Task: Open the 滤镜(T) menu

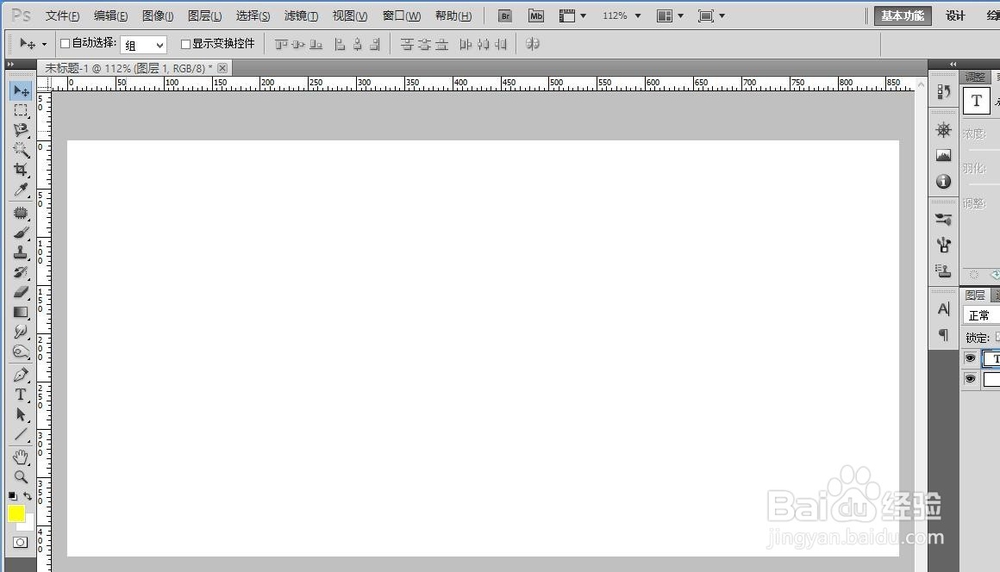Action: coord(301,16)
